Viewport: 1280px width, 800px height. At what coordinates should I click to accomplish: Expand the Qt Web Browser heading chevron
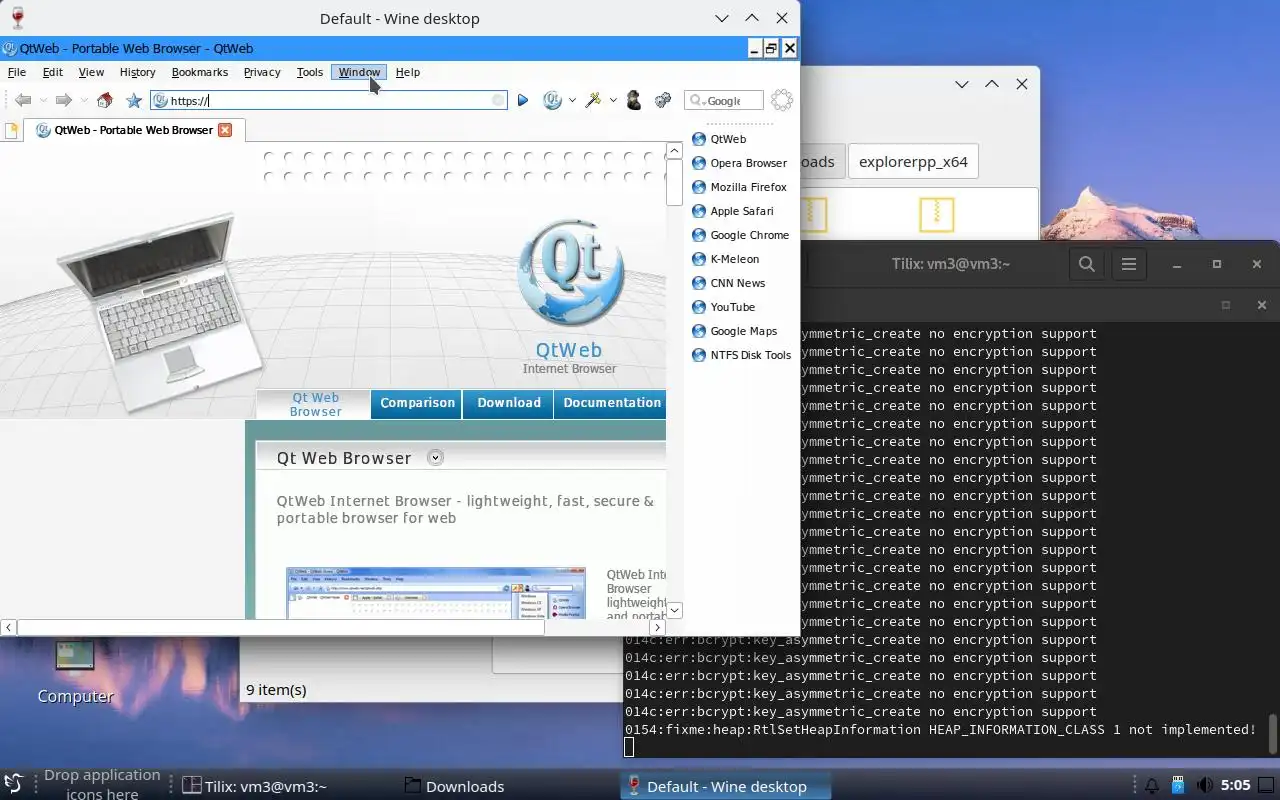[x=435, y=457]
